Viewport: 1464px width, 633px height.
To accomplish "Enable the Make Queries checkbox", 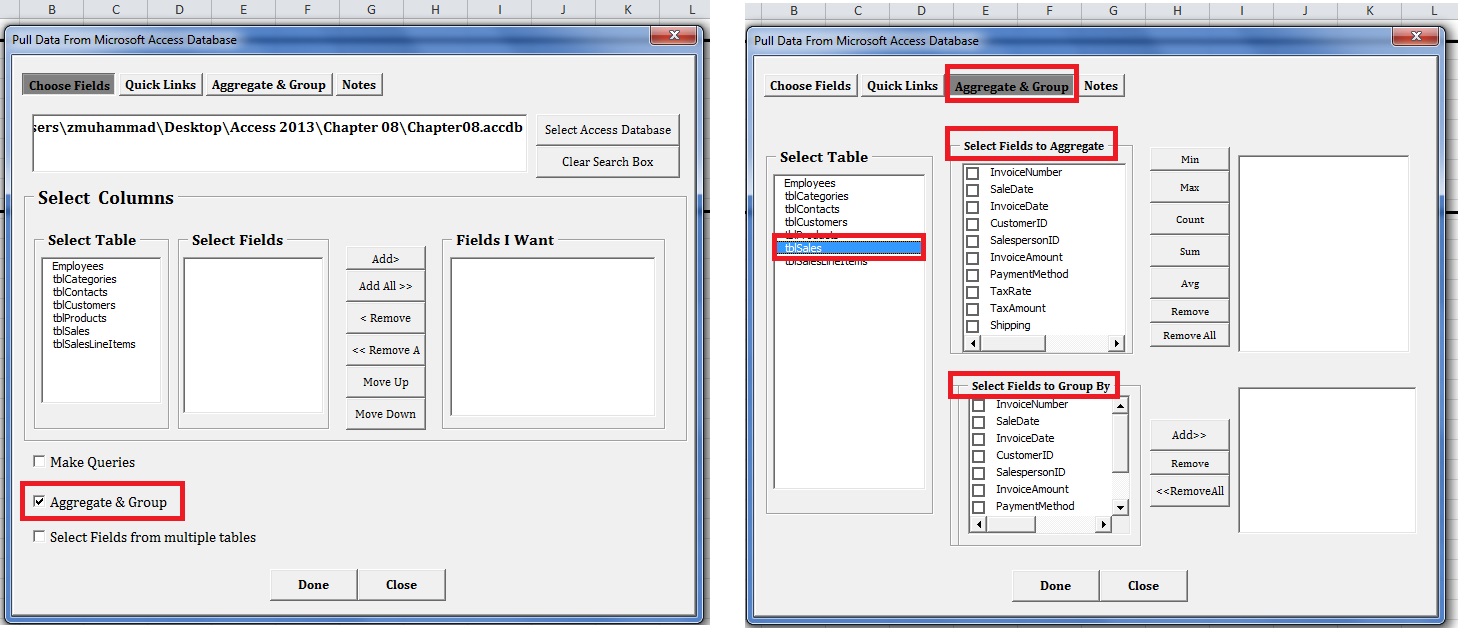I will 39,462.
